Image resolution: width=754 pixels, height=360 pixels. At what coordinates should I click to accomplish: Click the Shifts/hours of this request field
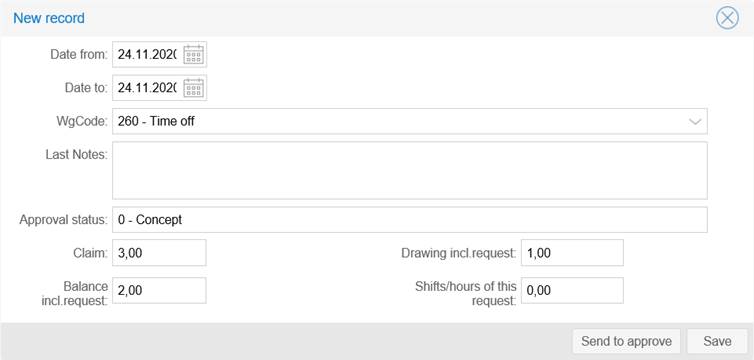point(572,290)
